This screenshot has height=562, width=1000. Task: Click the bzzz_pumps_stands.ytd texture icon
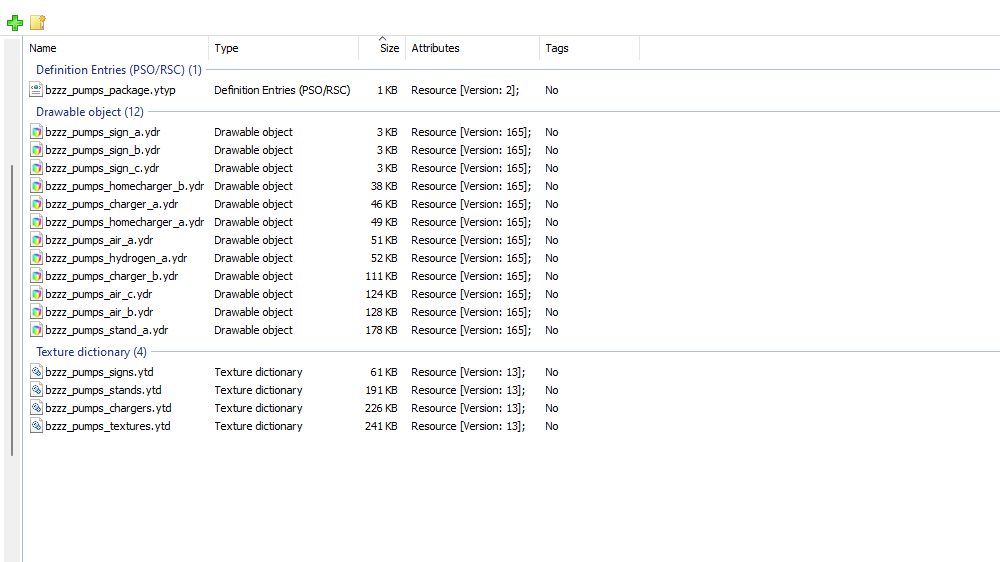click(36, 390)
